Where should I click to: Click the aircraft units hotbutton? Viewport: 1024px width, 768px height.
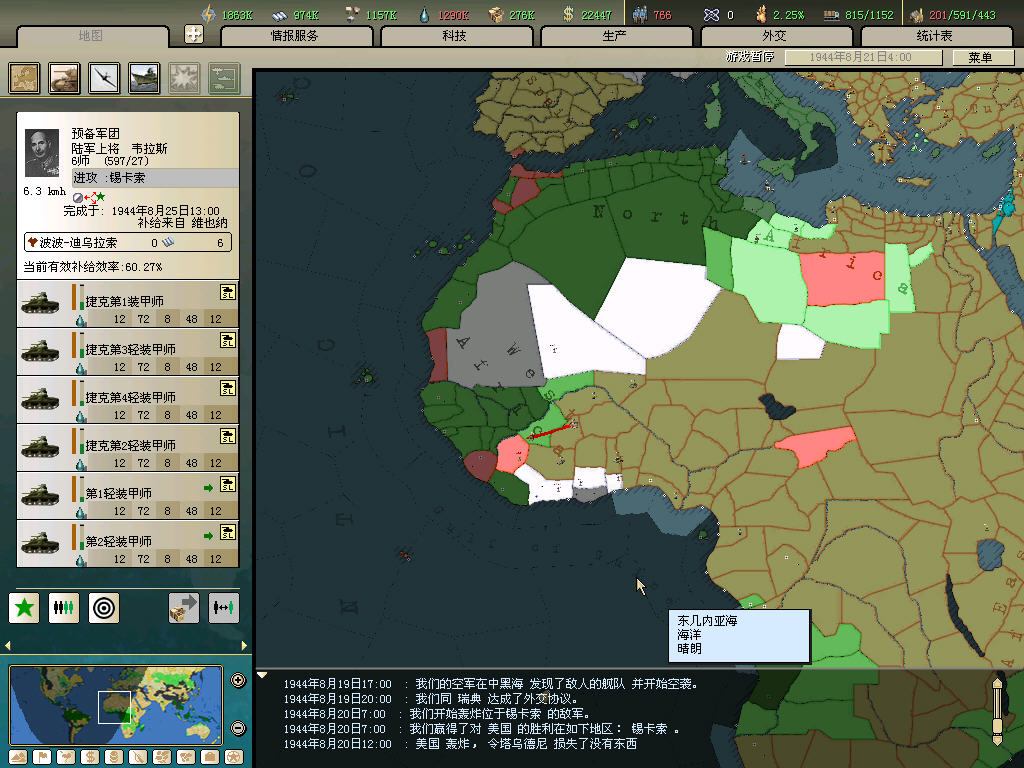104,78
